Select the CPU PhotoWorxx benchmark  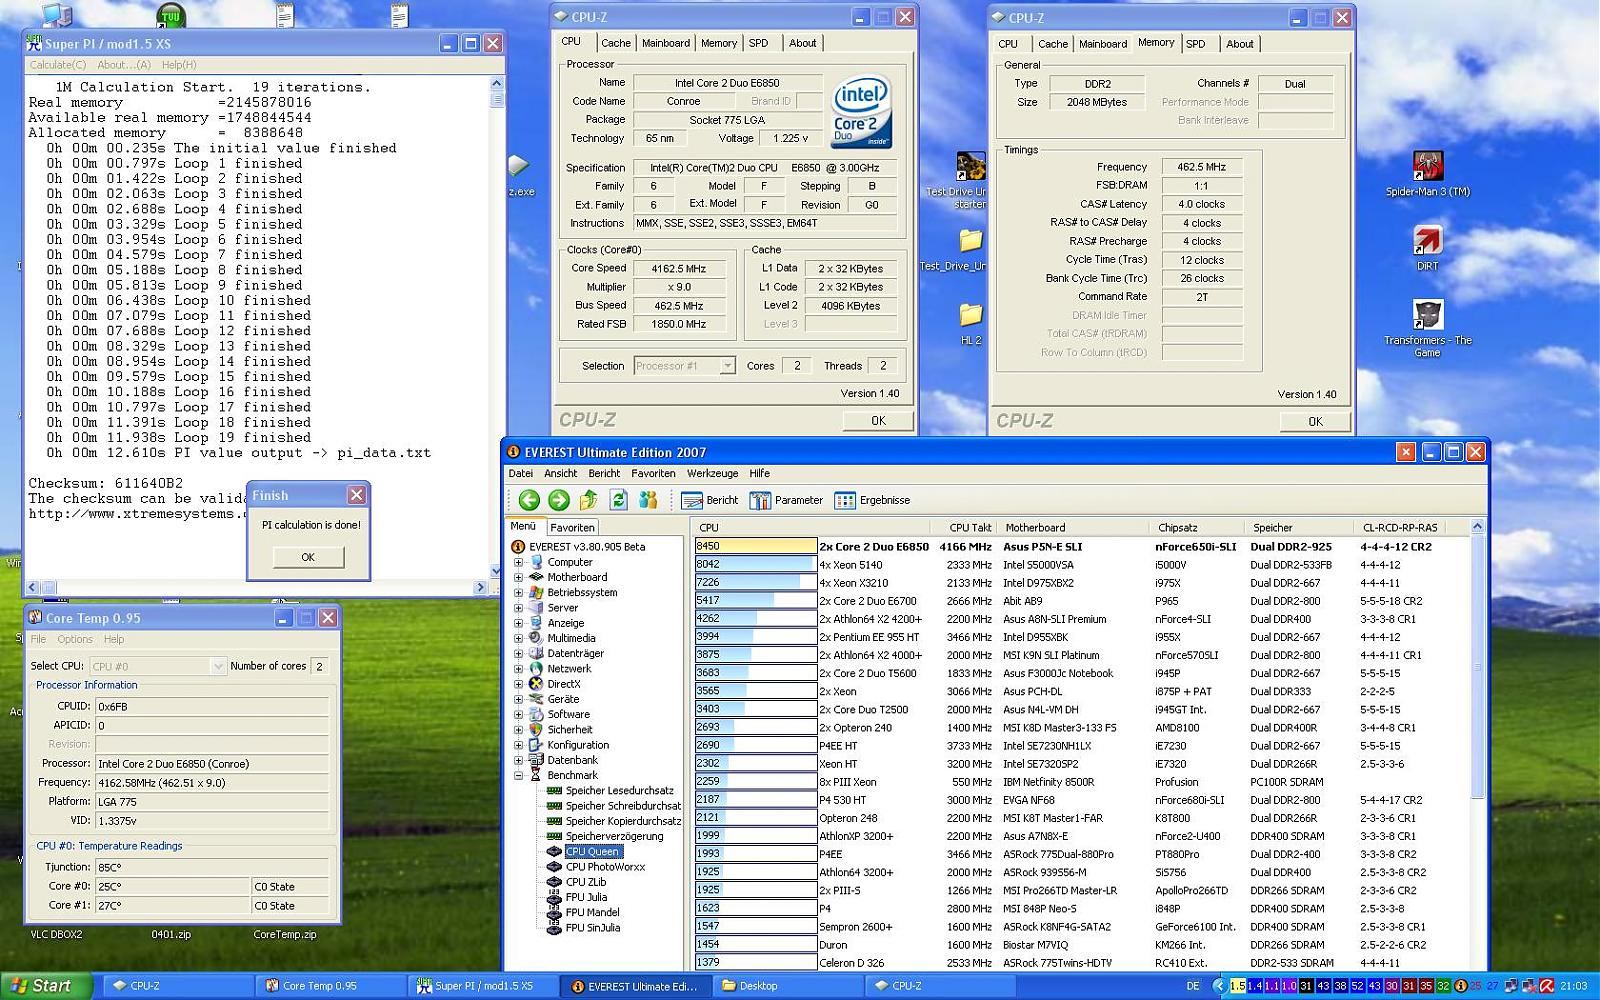605,867
